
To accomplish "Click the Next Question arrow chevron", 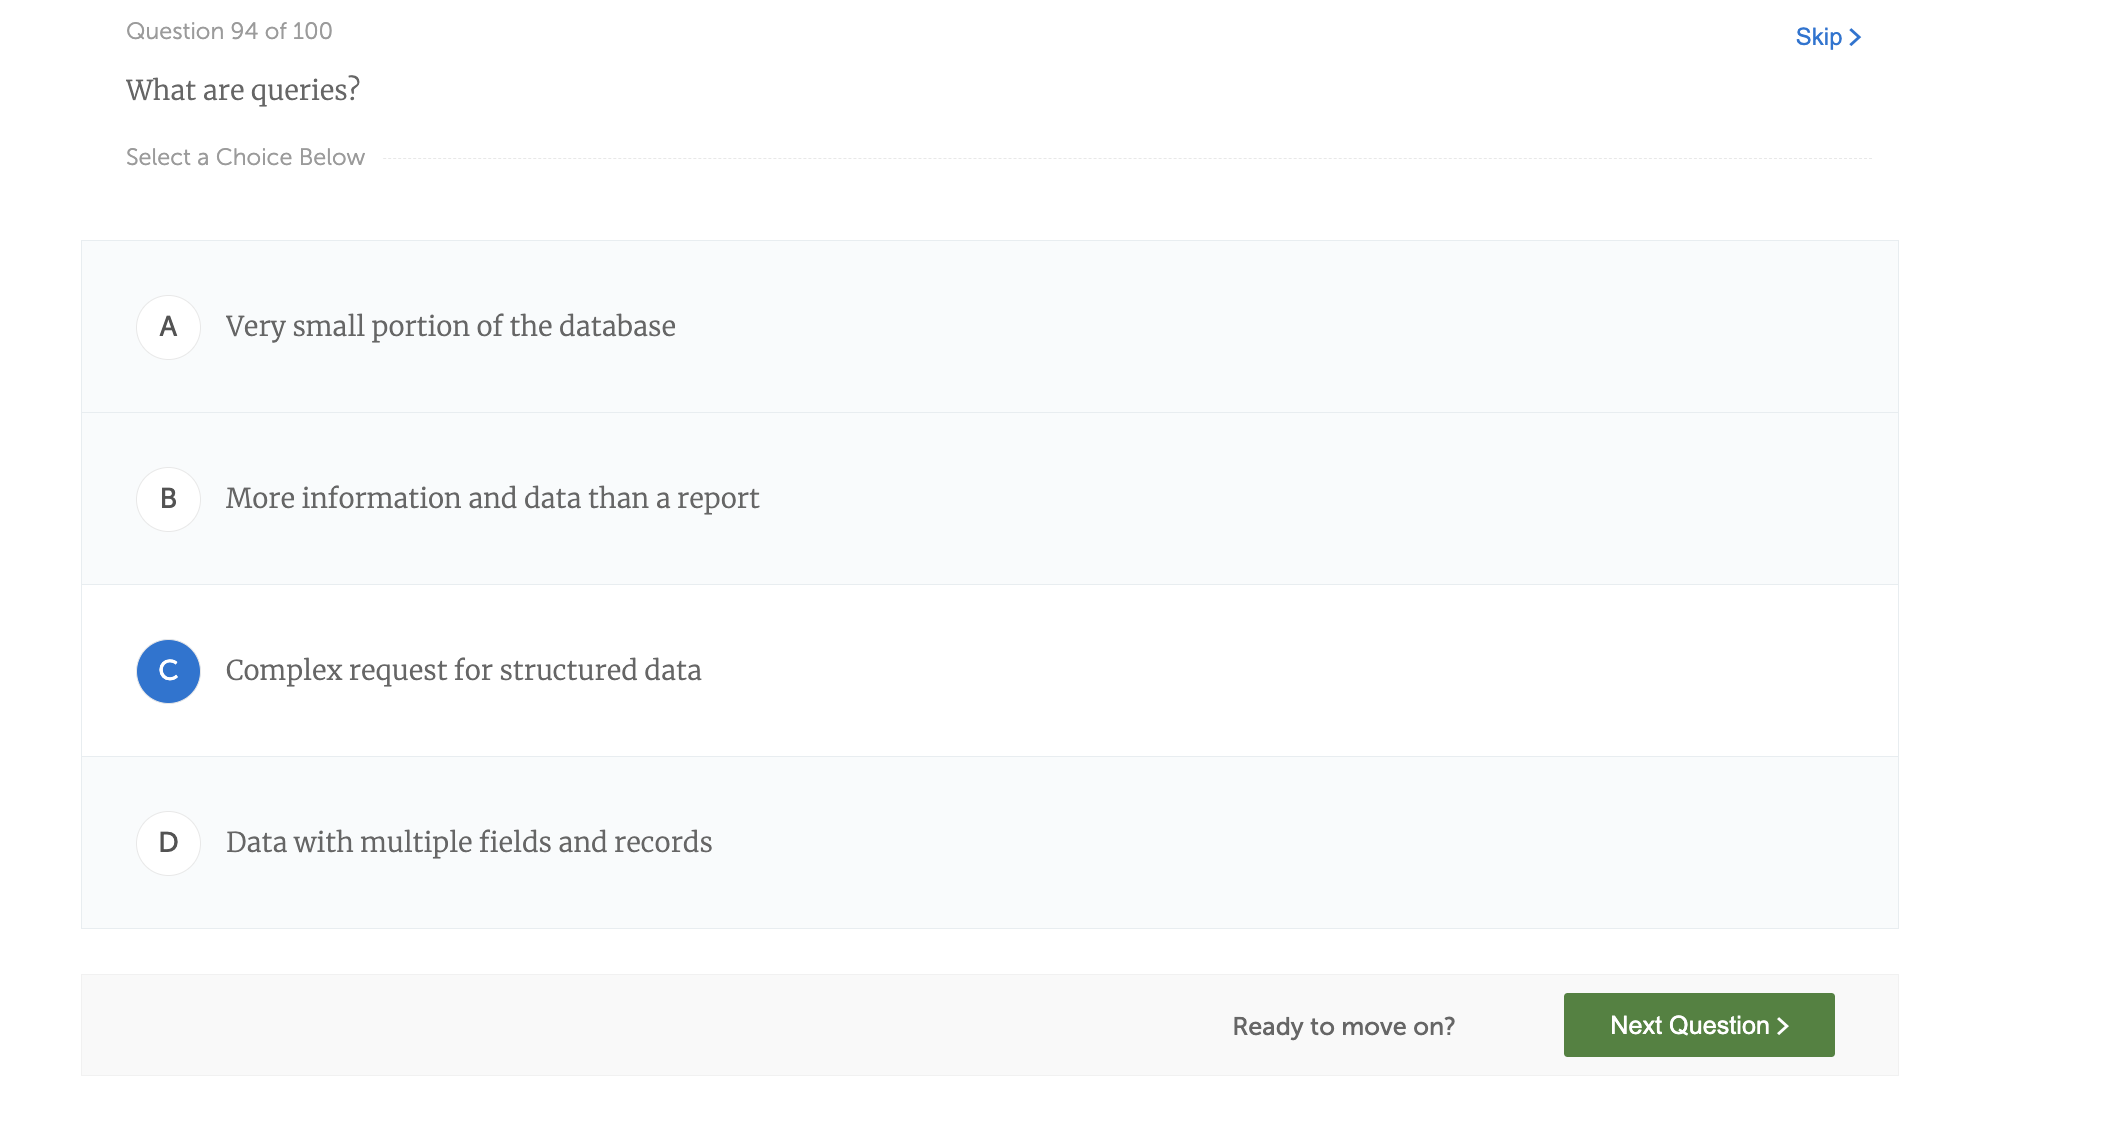I will coord(1783,1026).
